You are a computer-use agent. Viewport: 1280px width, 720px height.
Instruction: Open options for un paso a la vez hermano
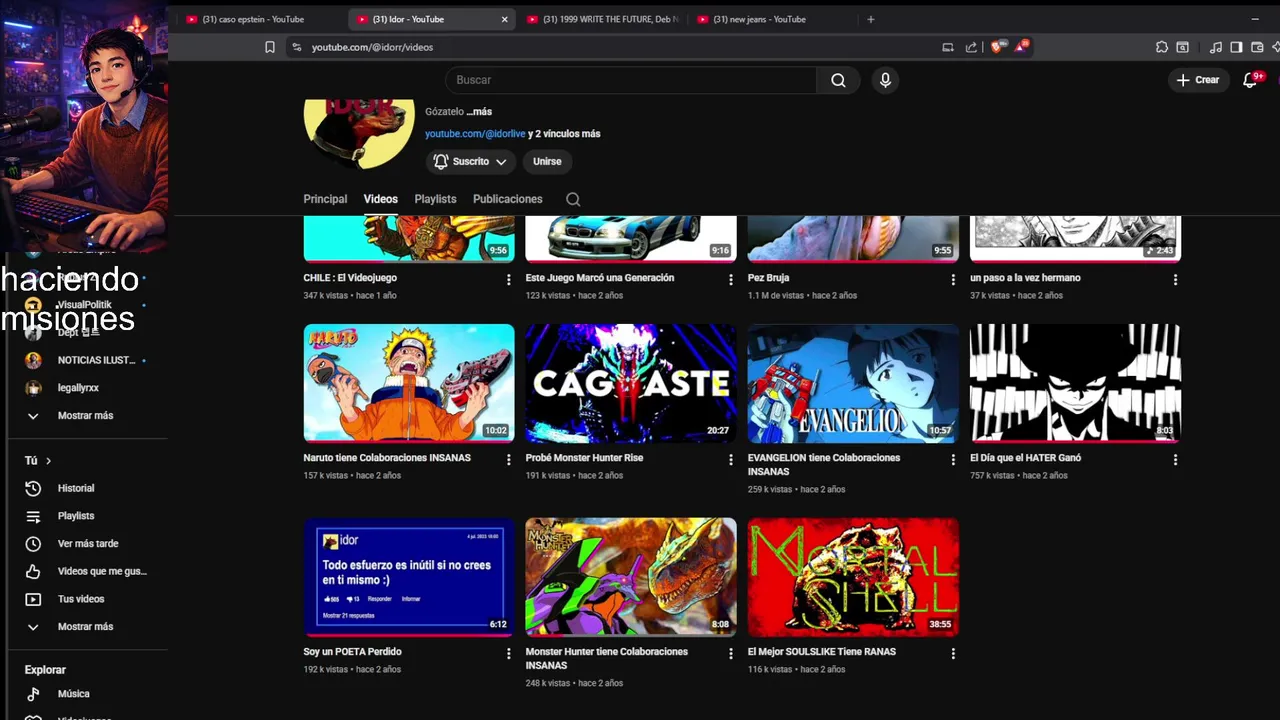(x=1175, y=280)
